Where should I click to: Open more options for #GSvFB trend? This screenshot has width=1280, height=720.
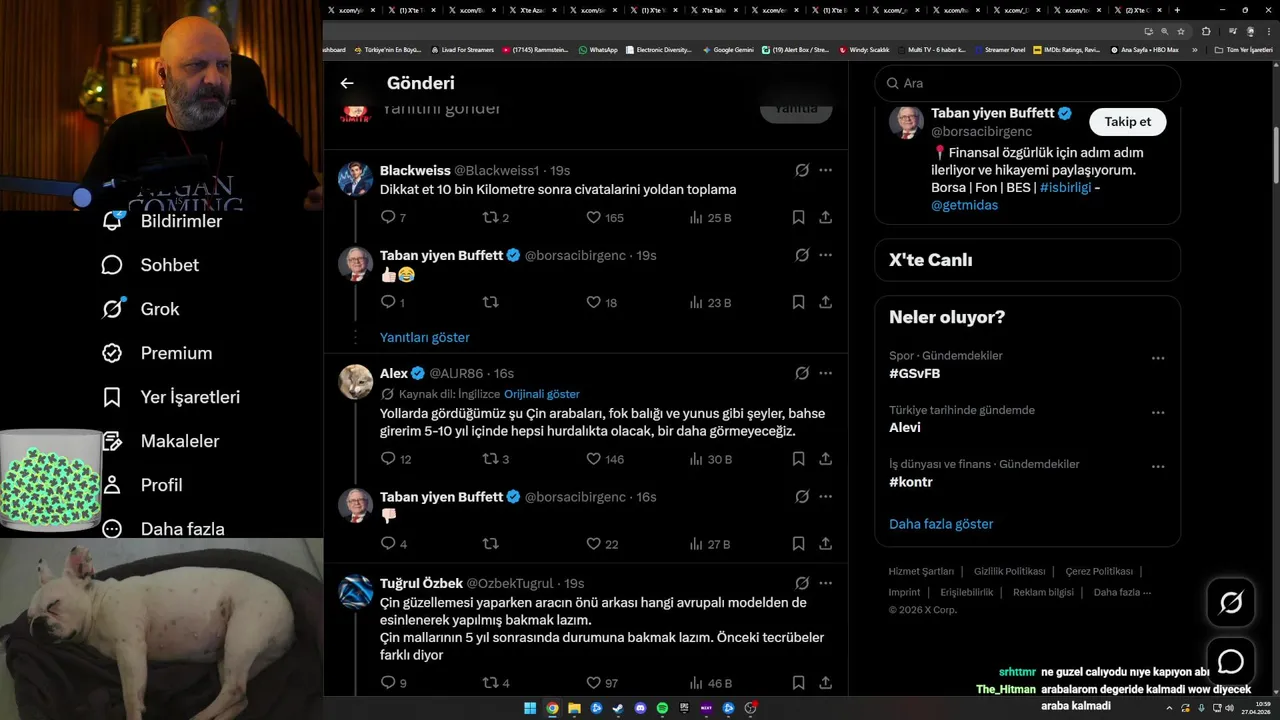point(1157,358)
